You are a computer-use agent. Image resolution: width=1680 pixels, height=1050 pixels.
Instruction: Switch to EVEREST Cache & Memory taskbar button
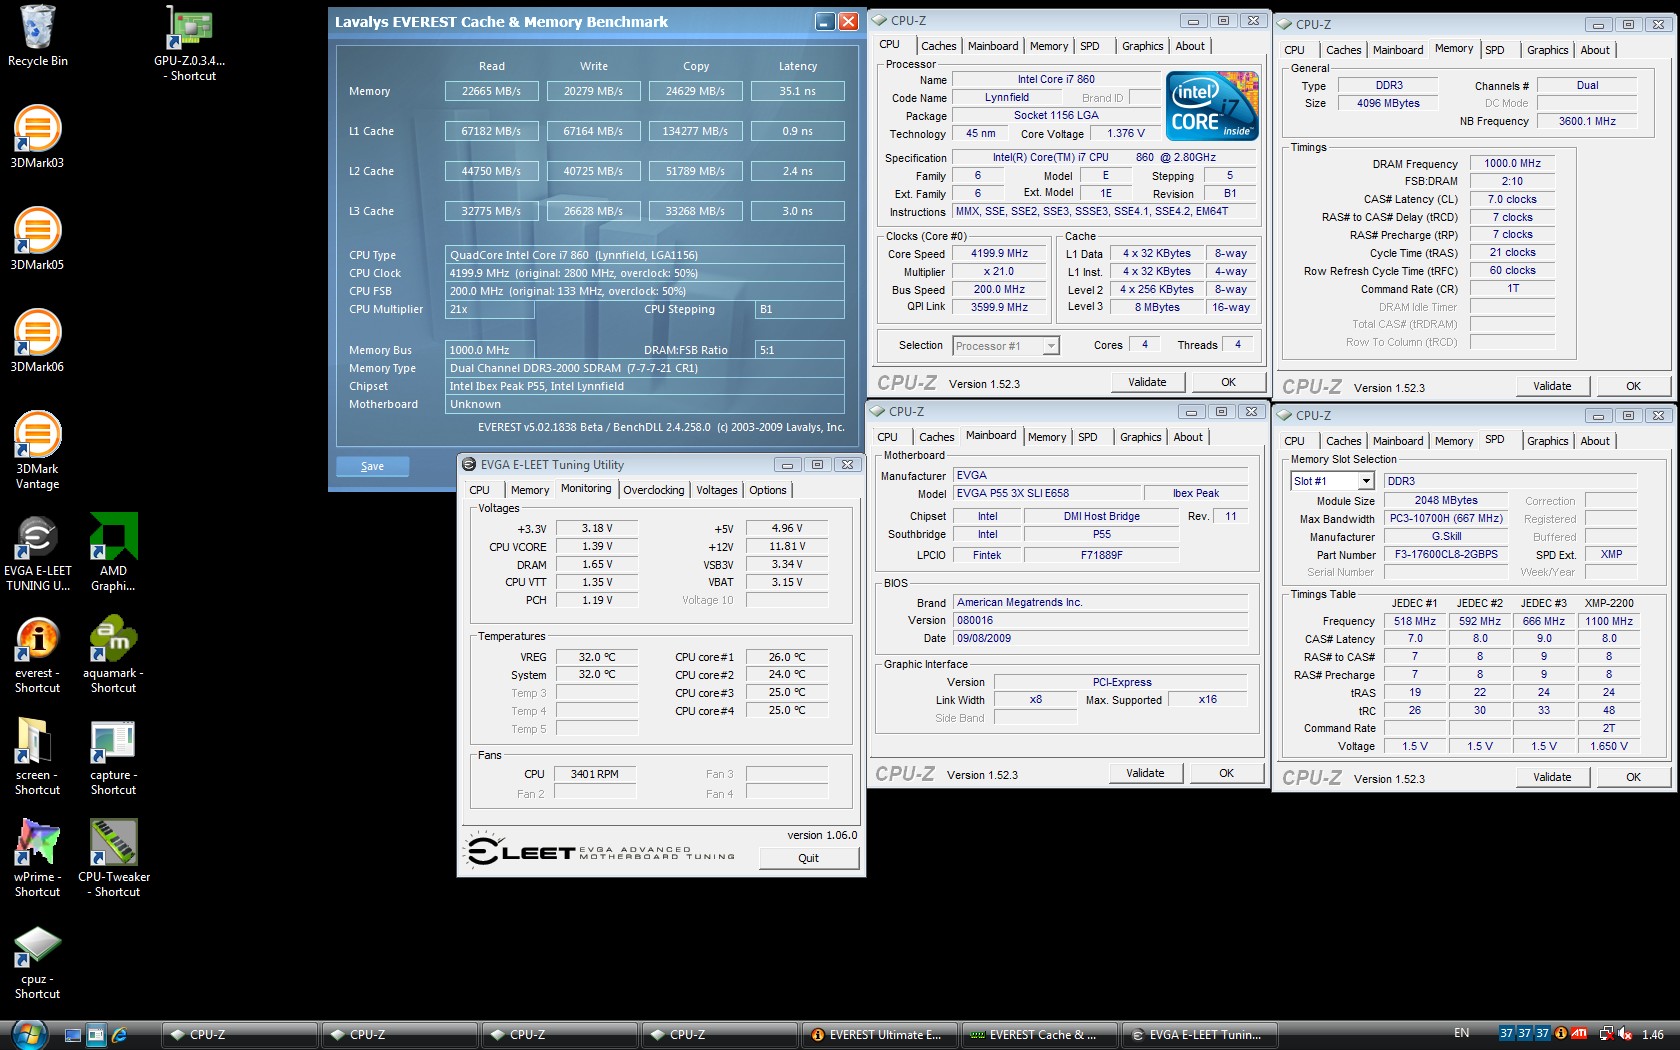pyautogui.click(x=1038, y=1035)
